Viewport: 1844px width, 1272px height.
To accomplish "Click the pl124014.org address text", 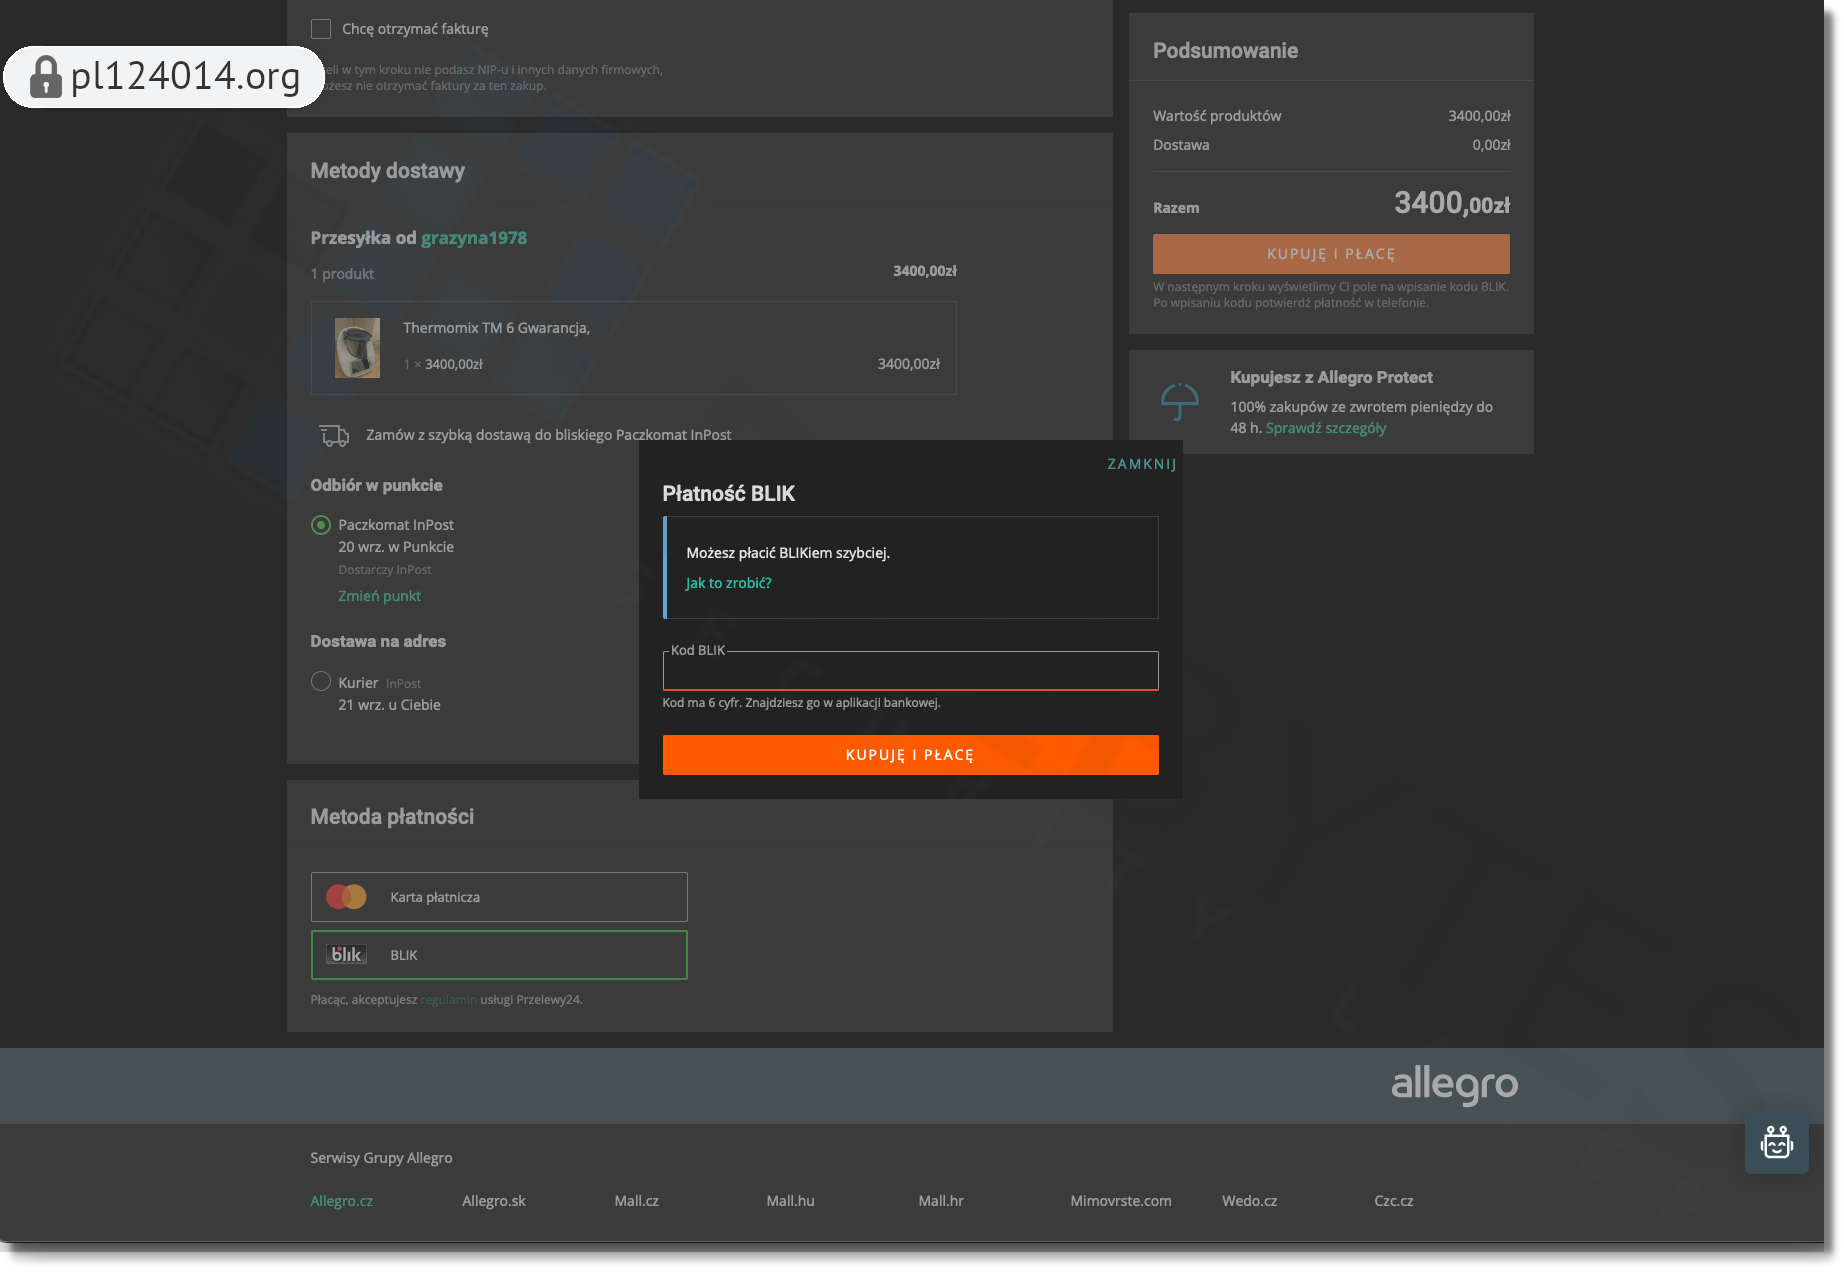I will click(x=185, y=76).
